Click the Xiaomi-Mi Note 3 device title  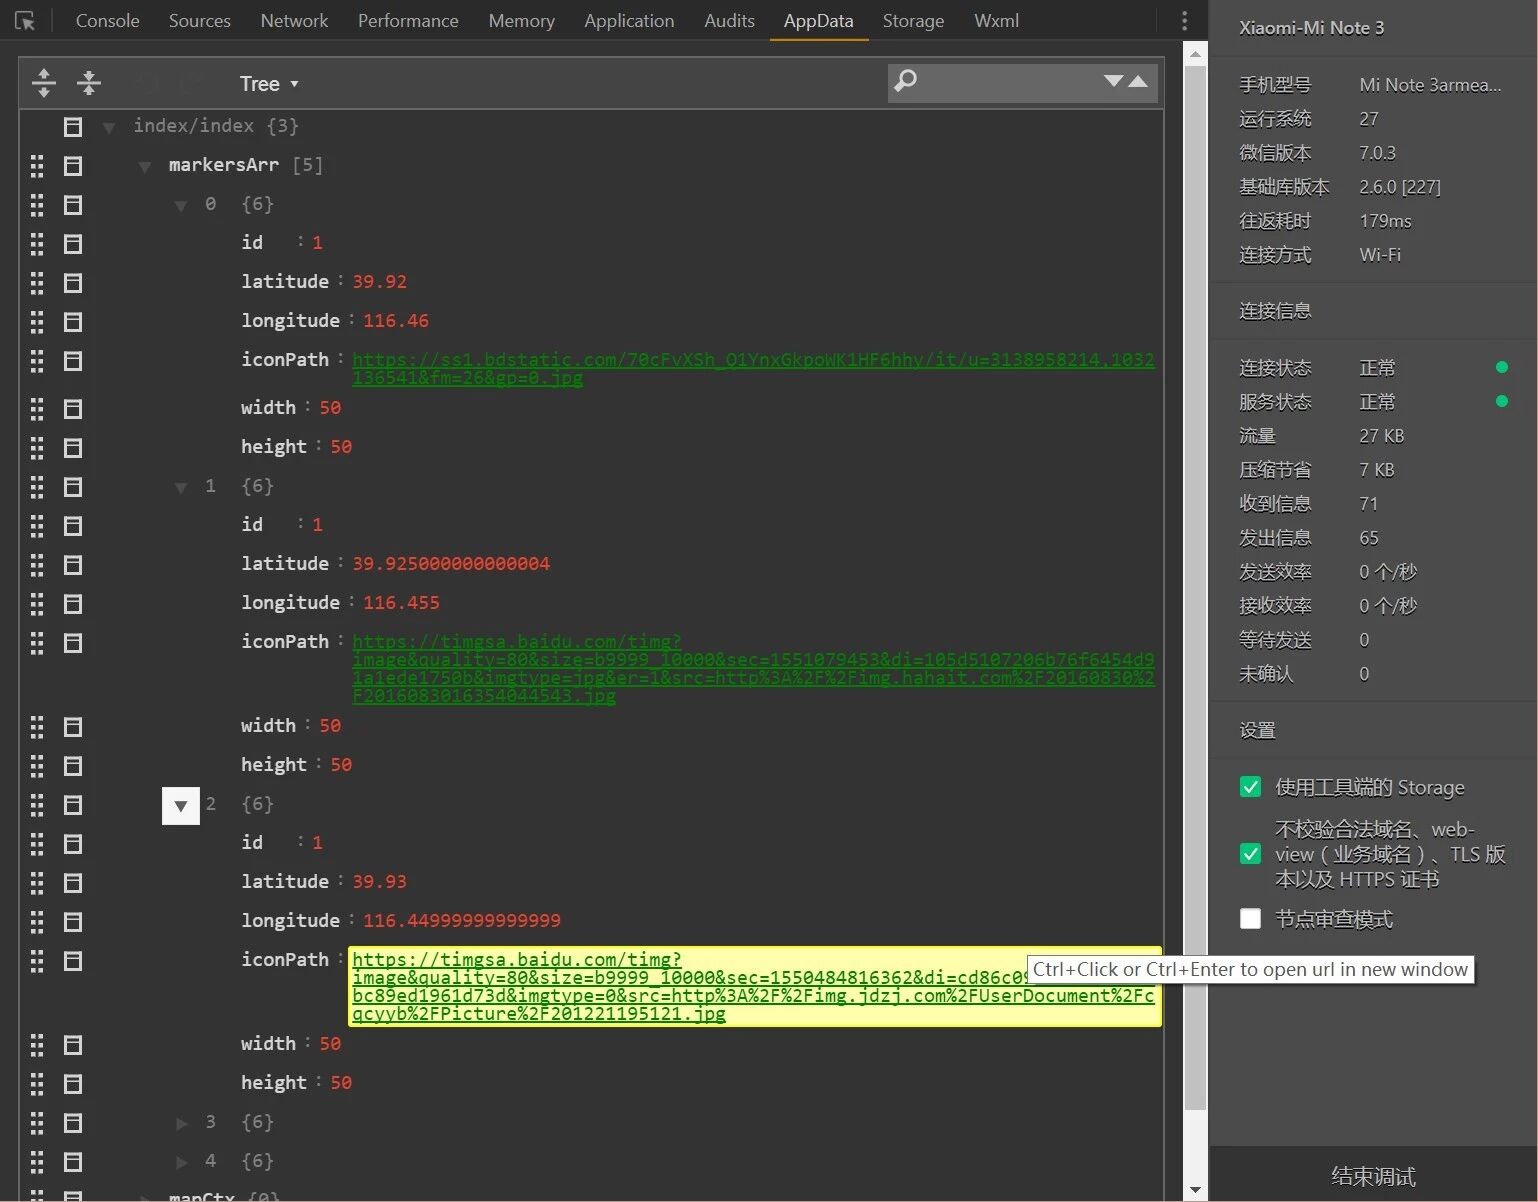pyautogui.click(x=1311, y=28)
